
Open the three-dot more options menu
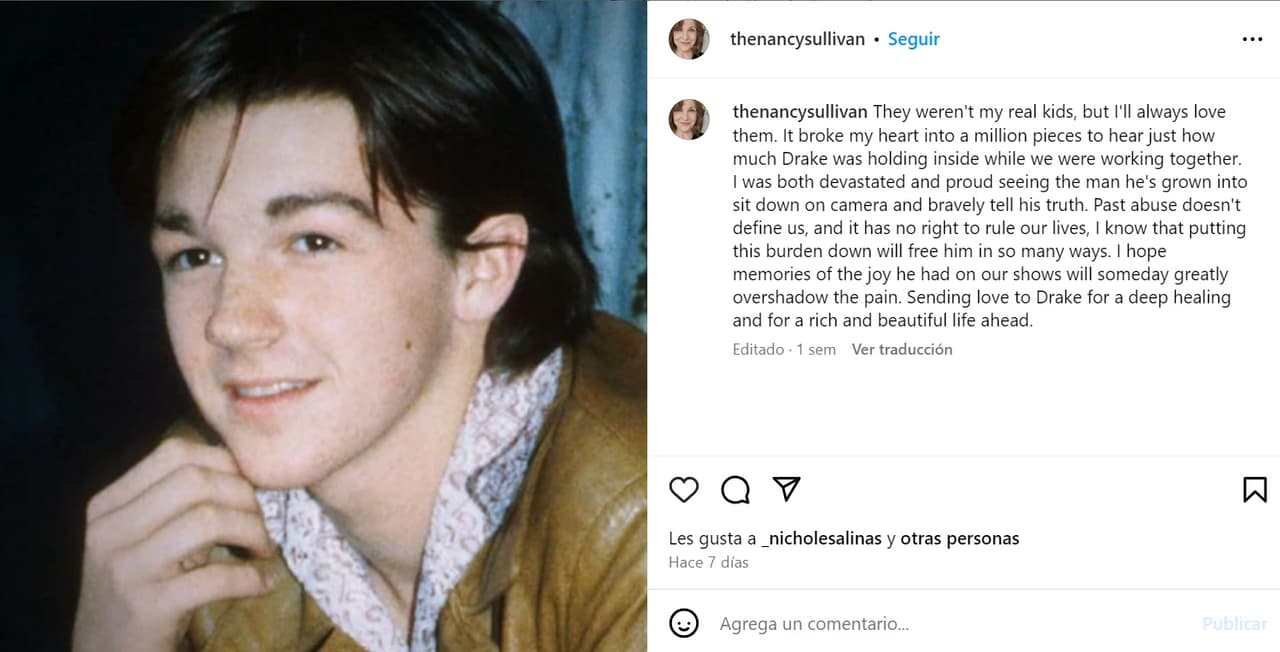click(x=1252, y=39)
